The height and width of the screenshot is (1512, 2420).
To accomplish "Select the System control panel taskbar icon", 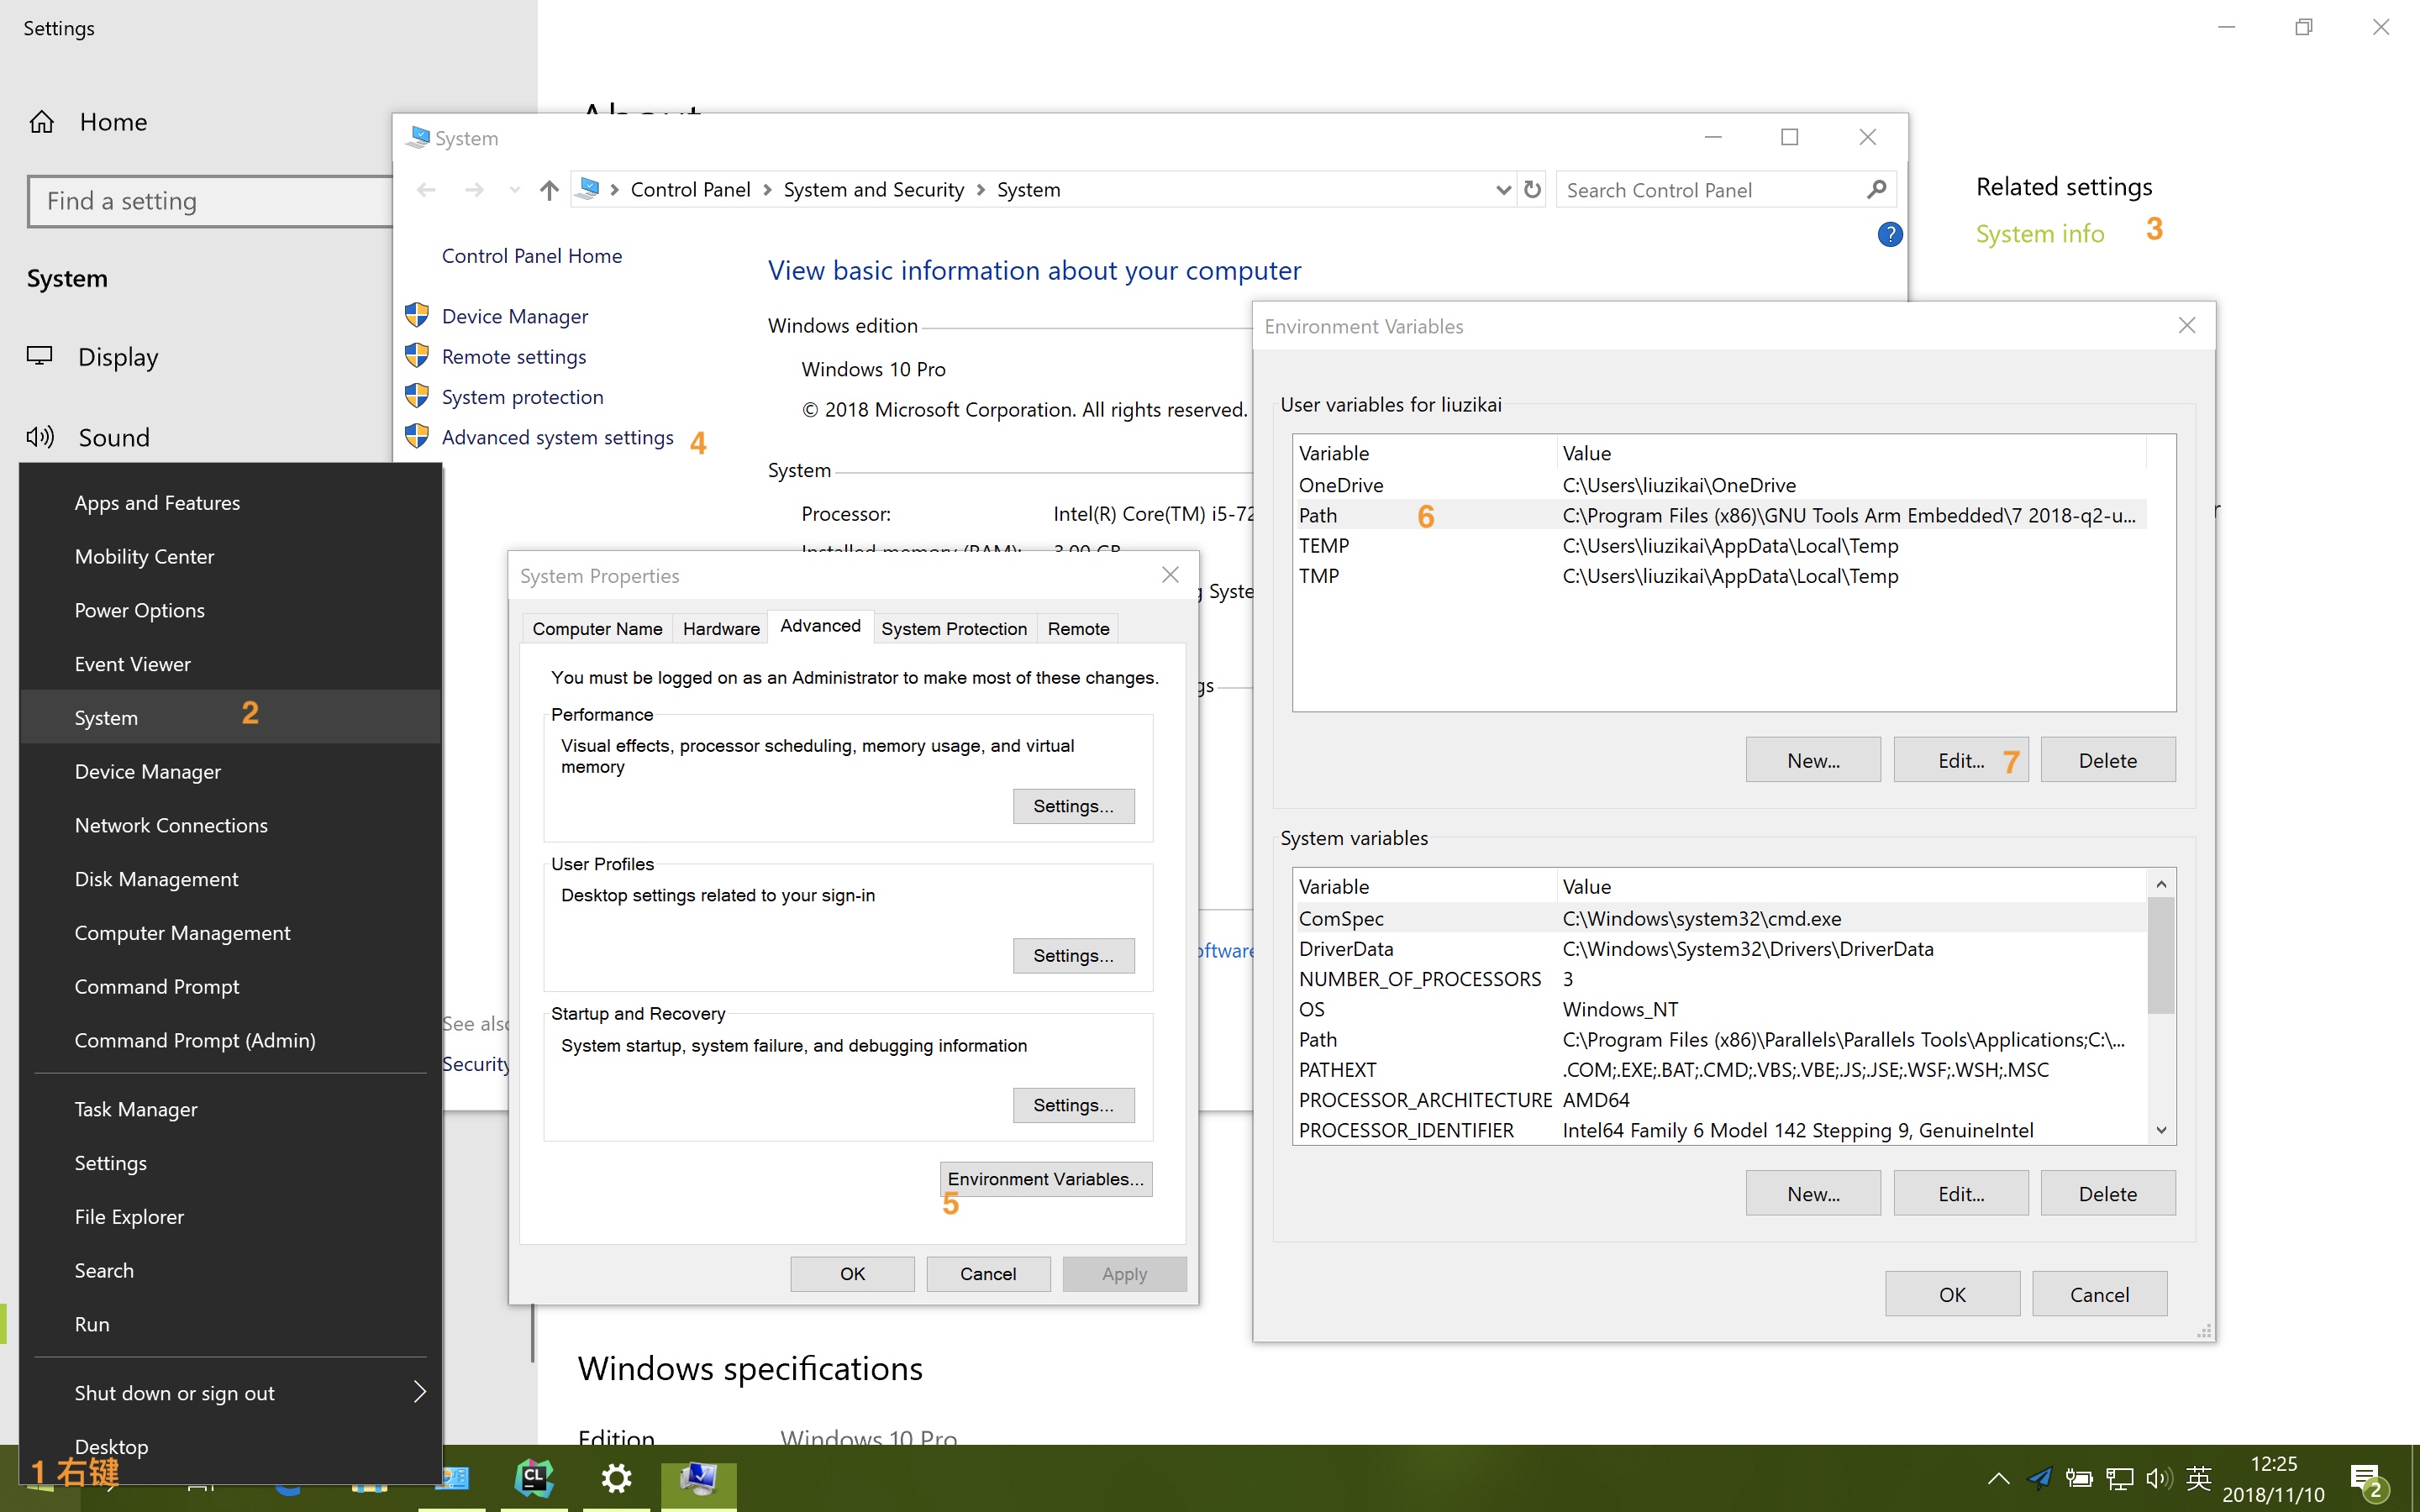I will pos(699,1478).
